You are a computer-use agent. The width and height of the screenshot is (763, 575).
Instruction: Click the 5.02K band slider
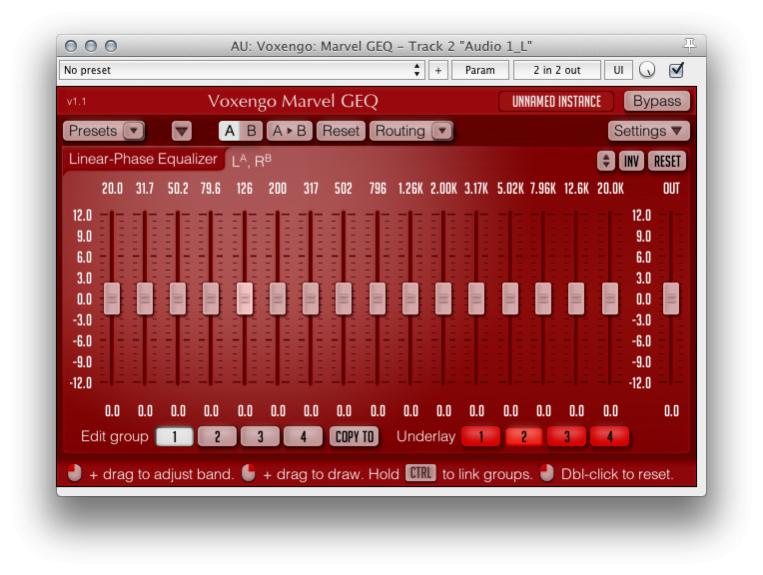click(510, 298)
